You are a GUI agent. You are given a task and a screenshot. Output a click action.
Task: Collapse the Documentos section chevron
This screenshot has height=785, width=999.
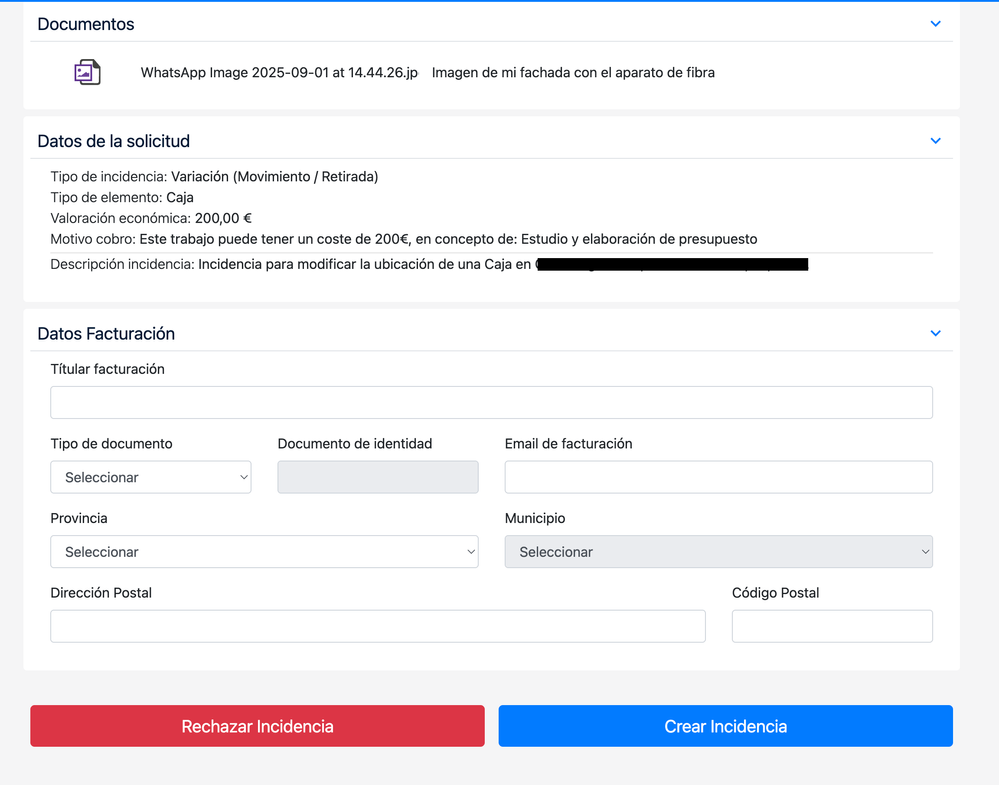pyautogui.click(x=935, y=24)
